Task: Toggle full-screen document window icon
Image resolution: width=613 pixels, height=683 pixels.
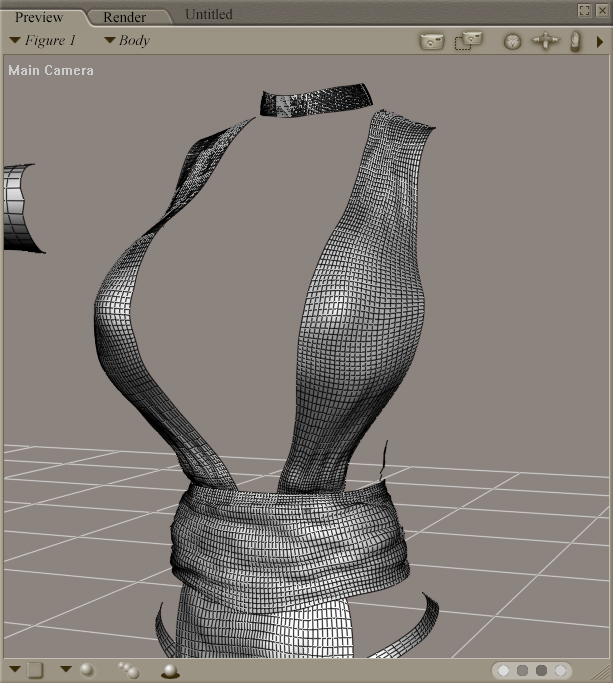Action: (x=585, y=10)
